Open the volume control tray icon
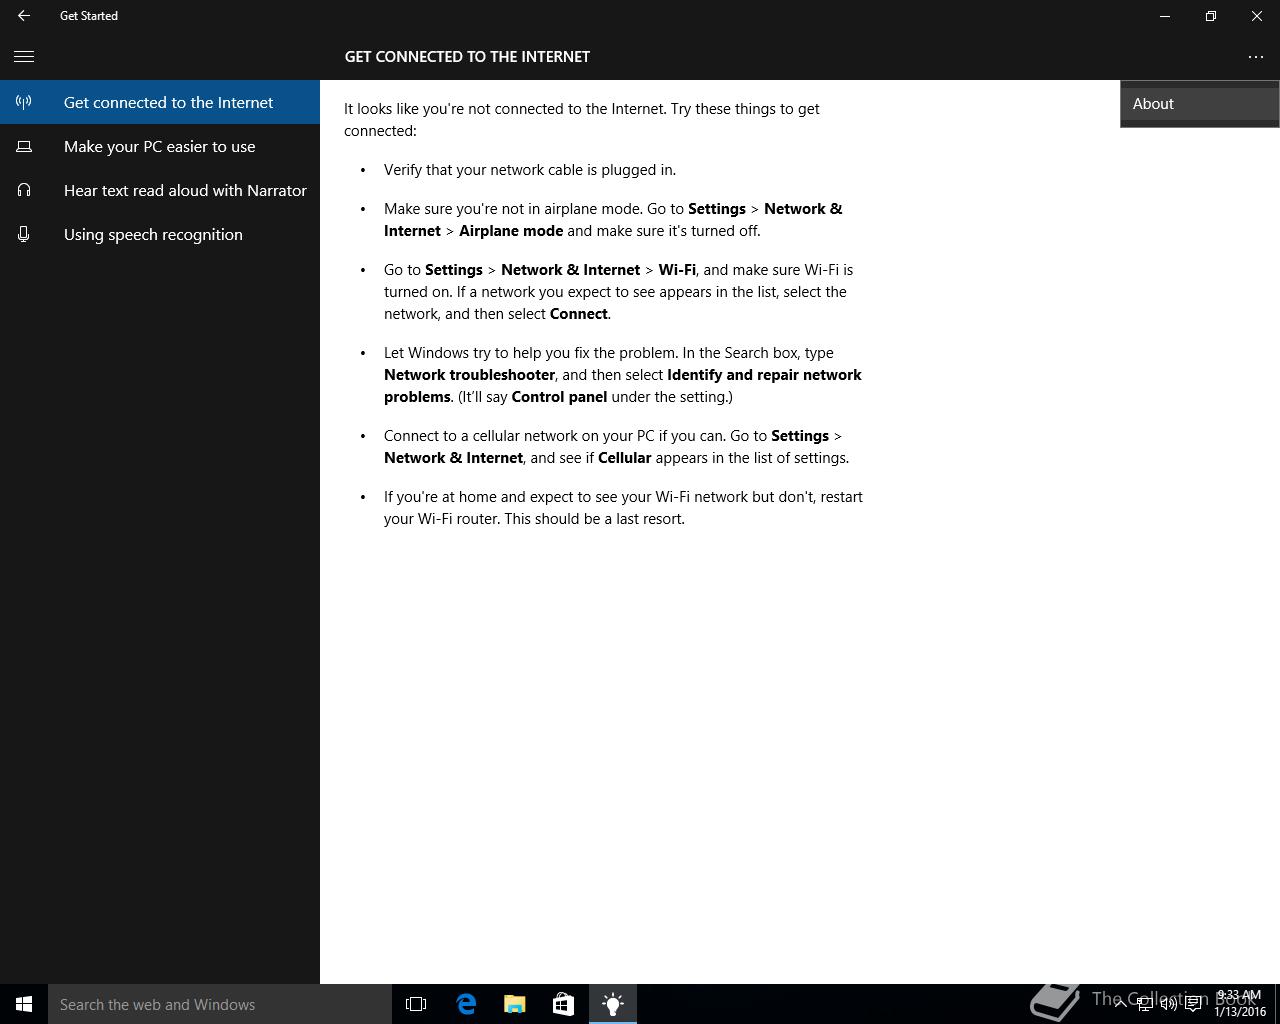The width and height of the screenshot is (1280, 1024). [1168, 1004]
